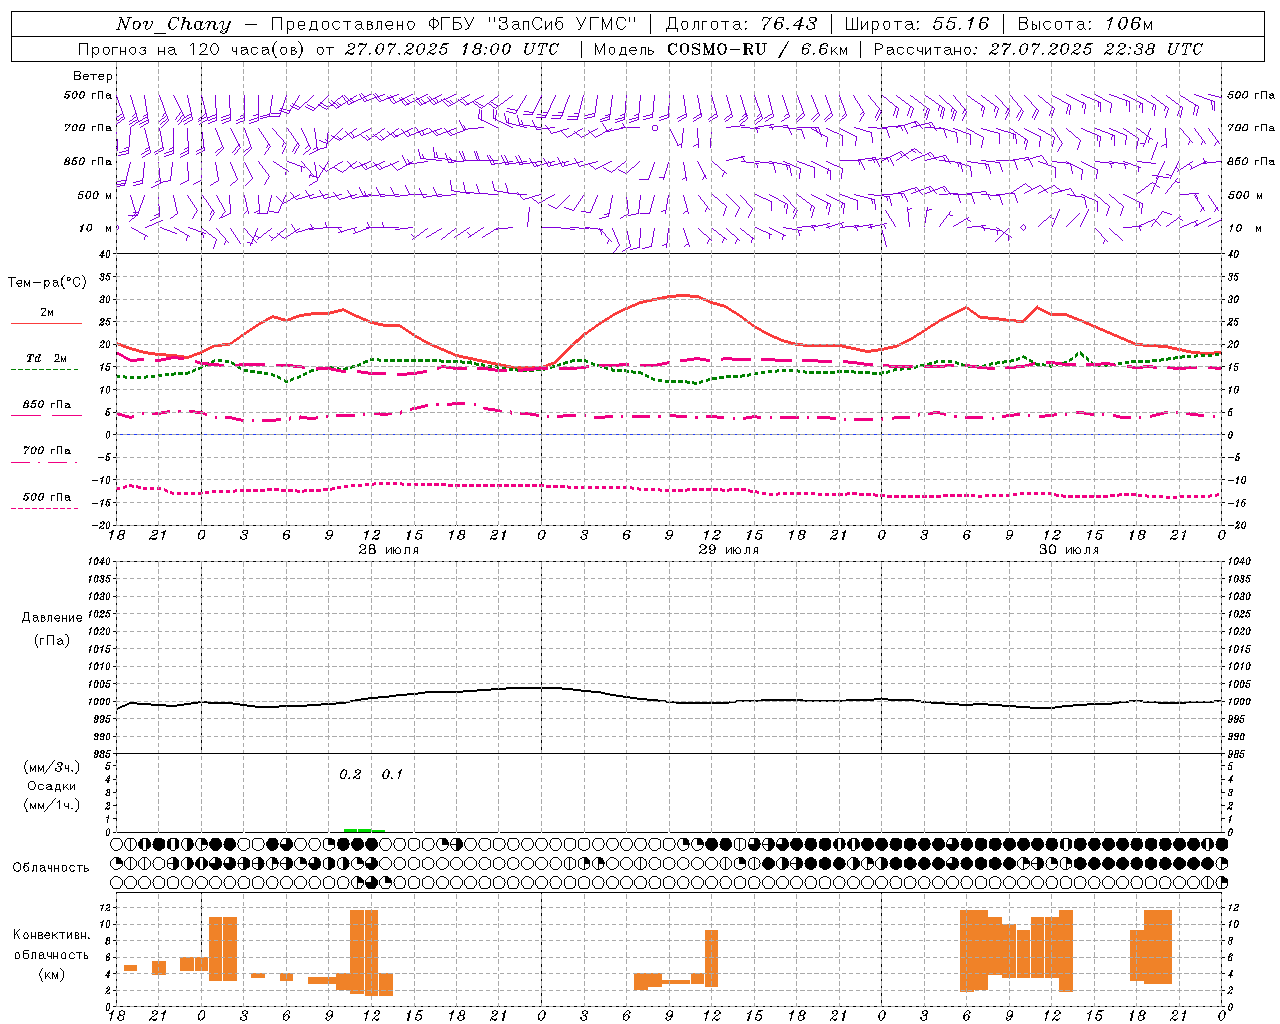Click the 0.2 precipitation amount
Viewport: 1280px width, 1024px height.
pos(350,775)
